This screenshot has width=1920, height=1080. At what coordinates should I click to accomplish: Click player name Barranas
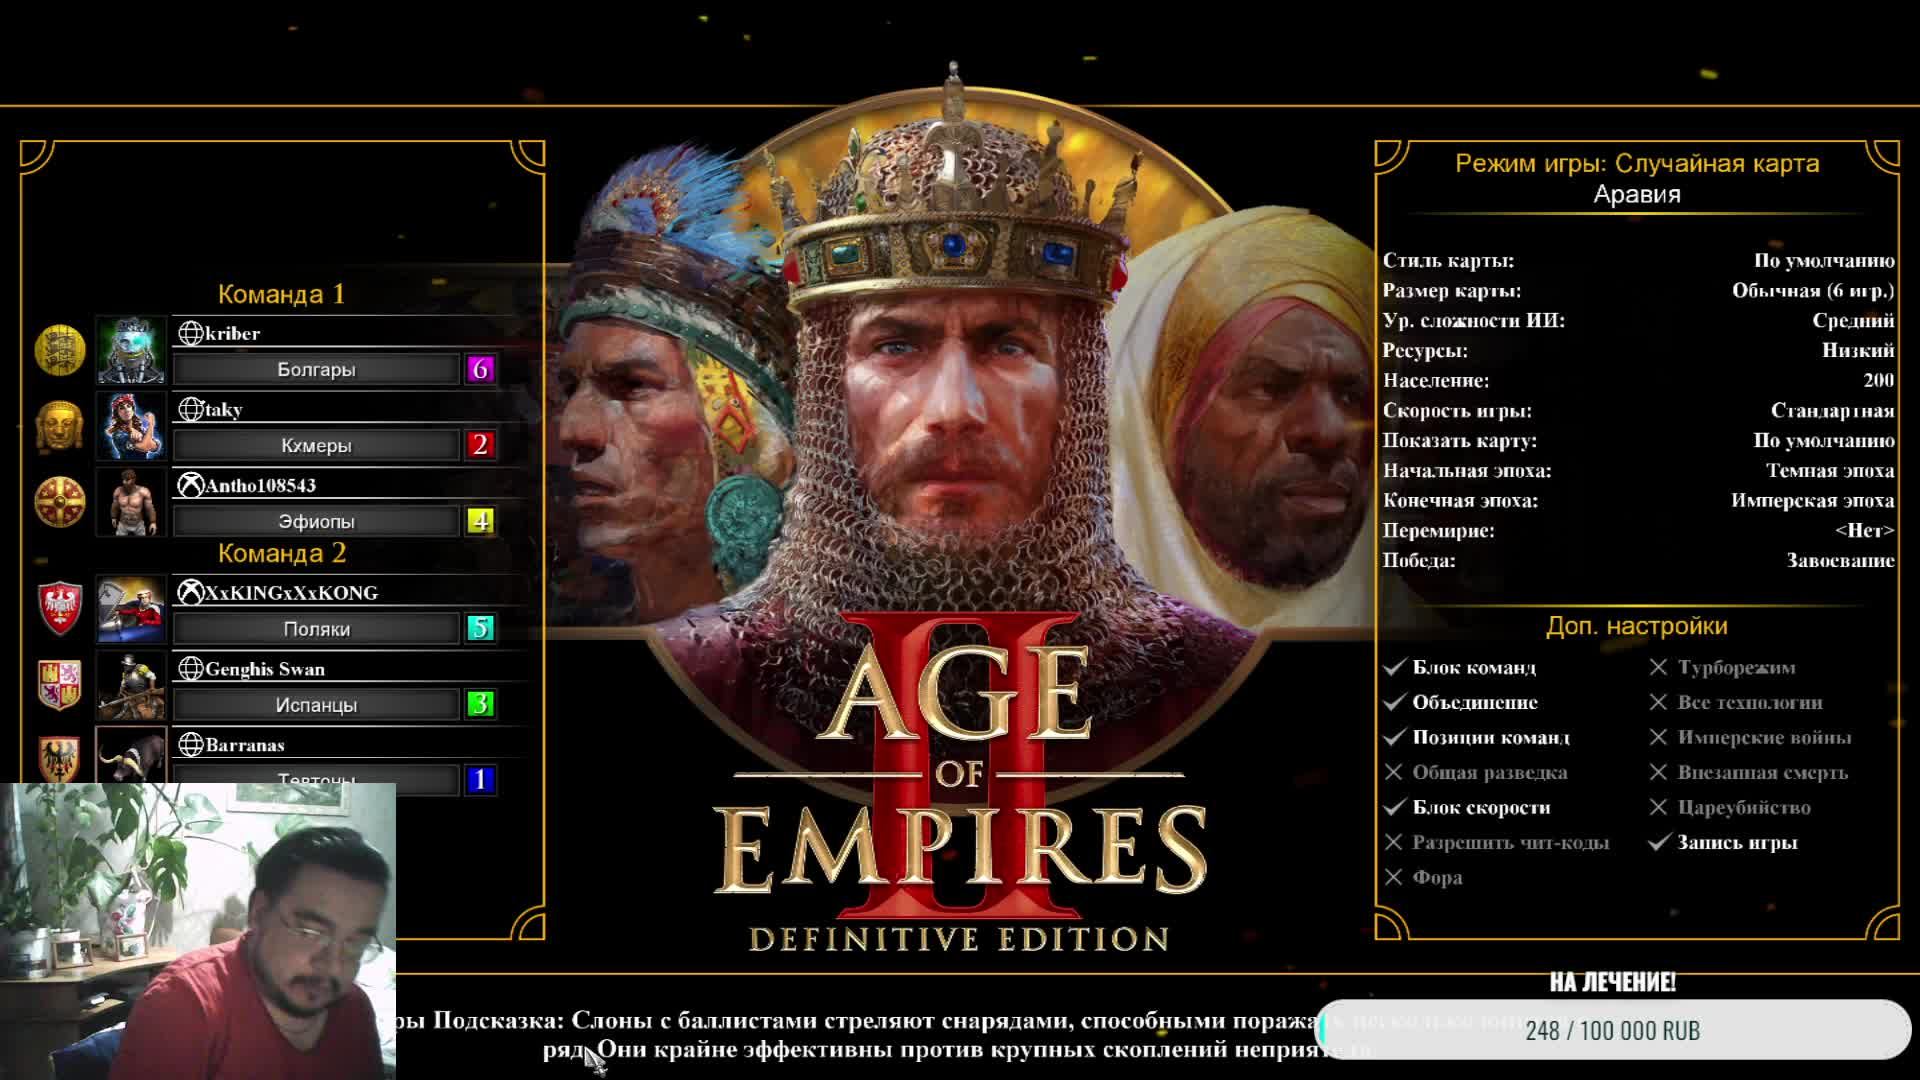245,746
